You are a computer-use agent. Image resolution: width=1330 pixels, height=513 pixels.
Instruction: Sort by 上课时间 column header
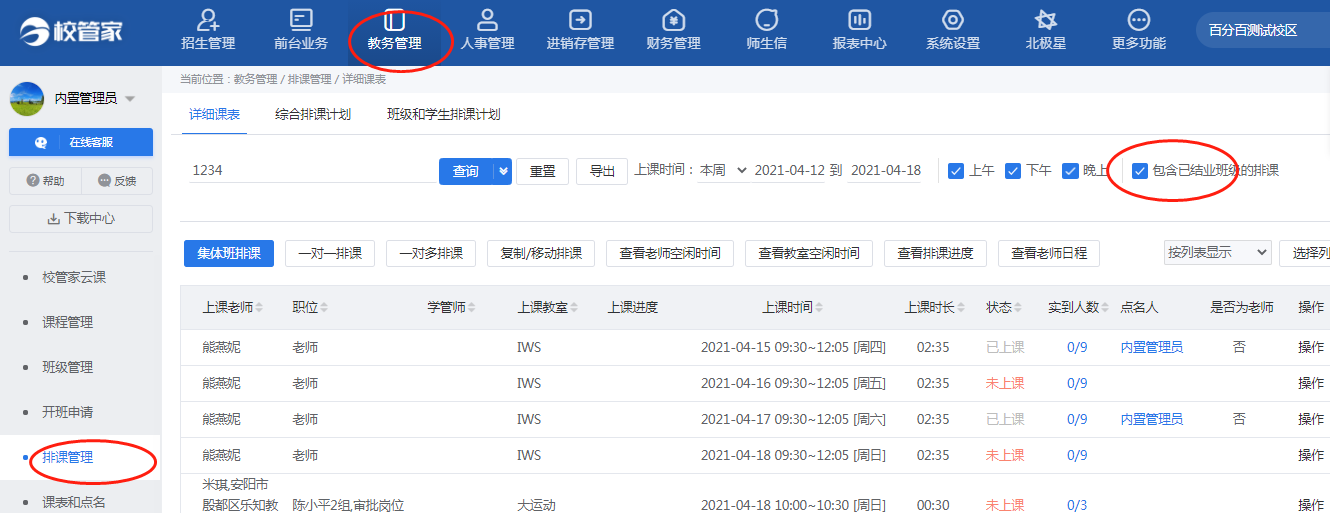[793, 307]
